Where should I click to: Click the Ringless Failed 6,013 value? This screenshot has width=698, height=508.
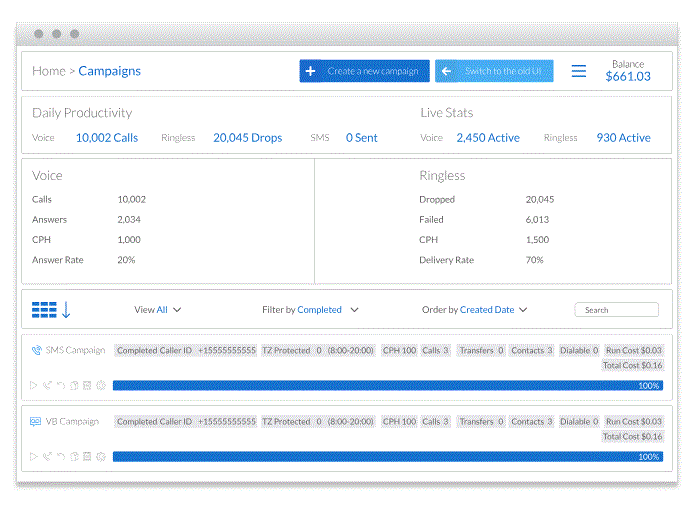(537, 220)
